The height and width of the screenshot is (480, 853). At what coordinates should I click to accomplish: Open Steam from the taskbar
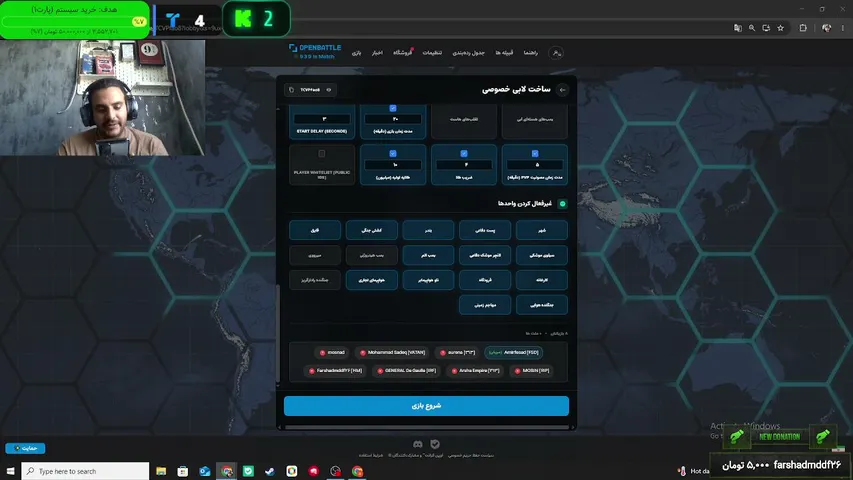[x=270, y=471]
